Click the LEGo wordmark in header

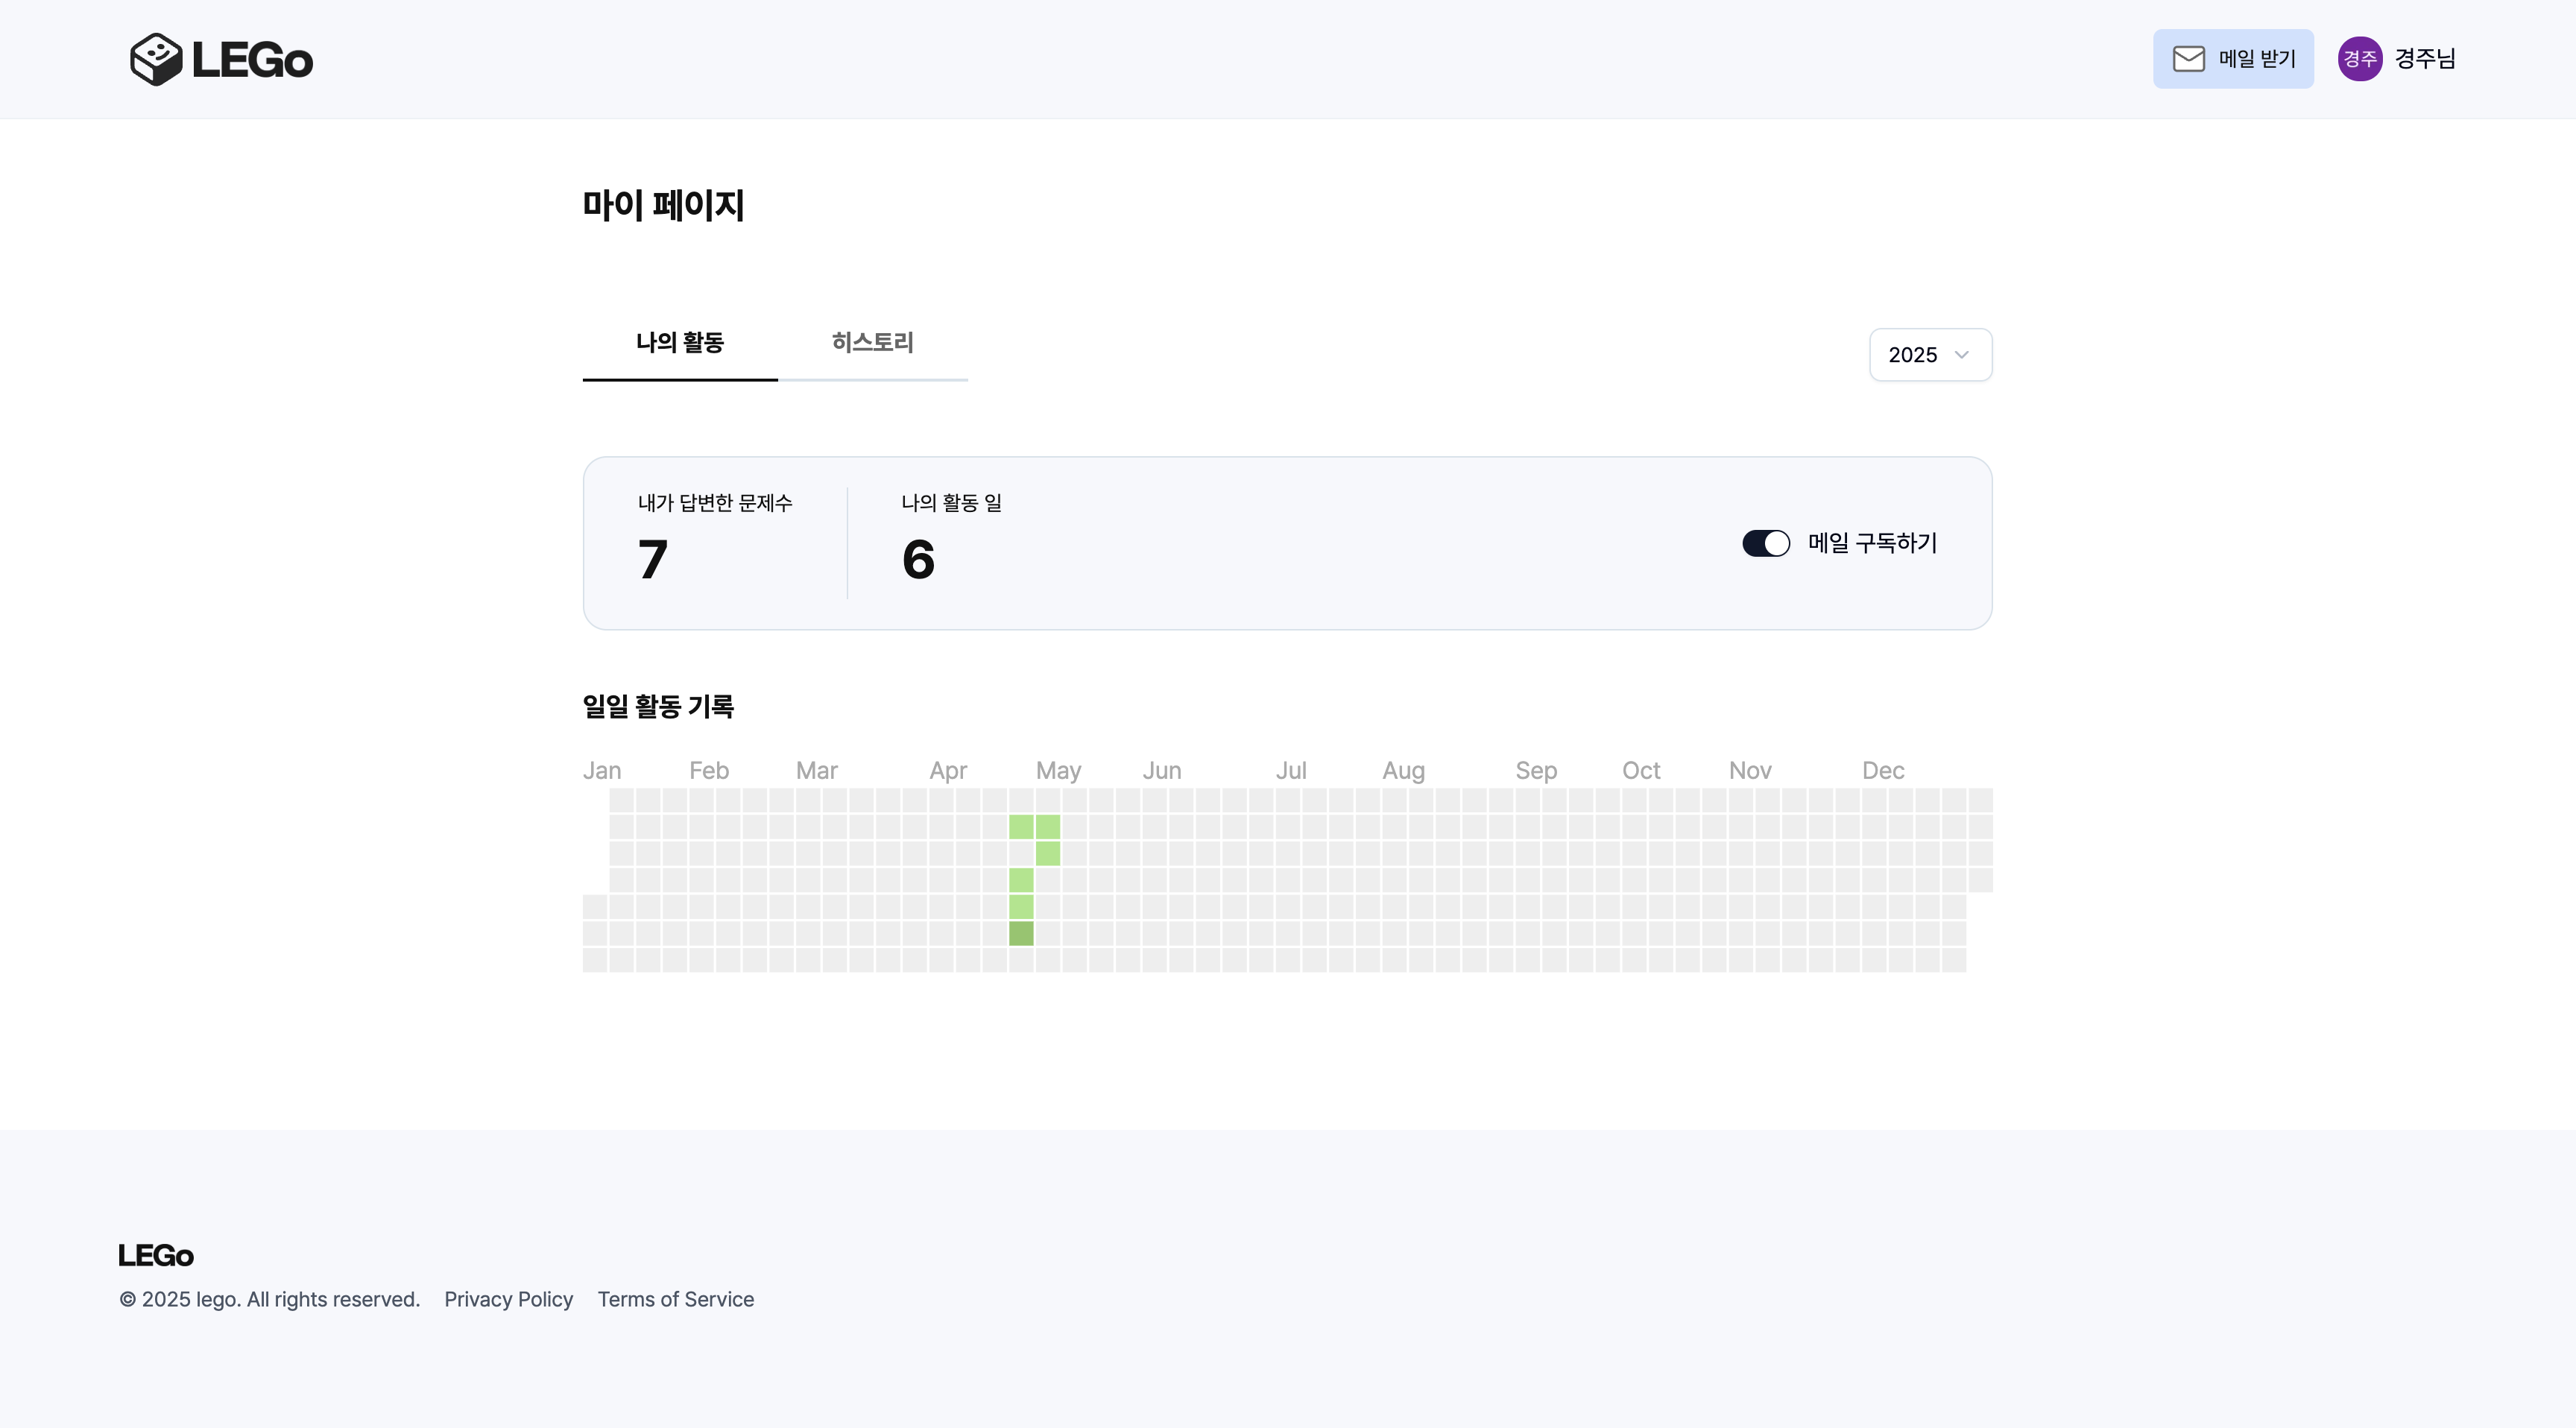coord(252,60)
